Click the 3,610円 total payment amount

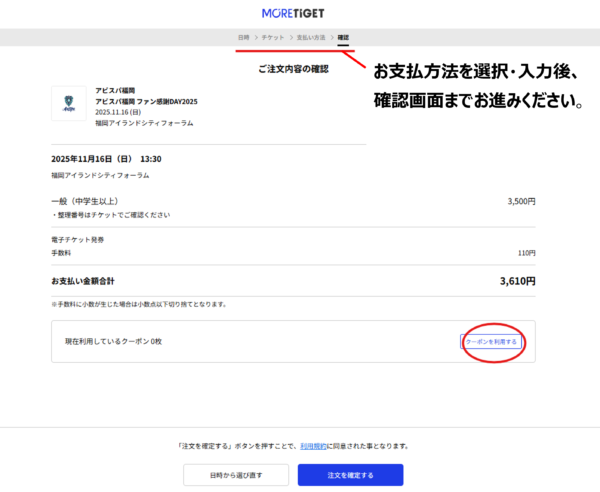(x=517, y=281)
